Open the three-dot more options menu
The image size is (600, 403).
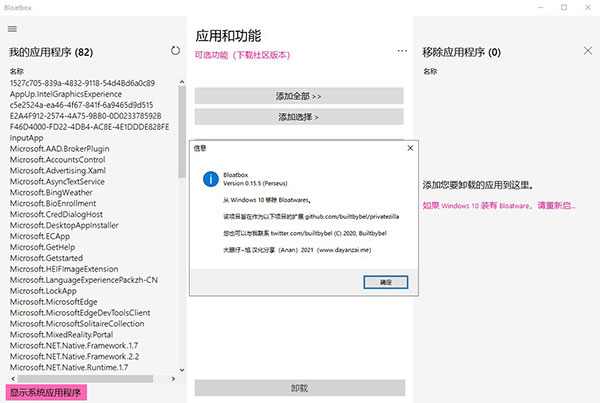pyautogui.click(x=402, y=50)
